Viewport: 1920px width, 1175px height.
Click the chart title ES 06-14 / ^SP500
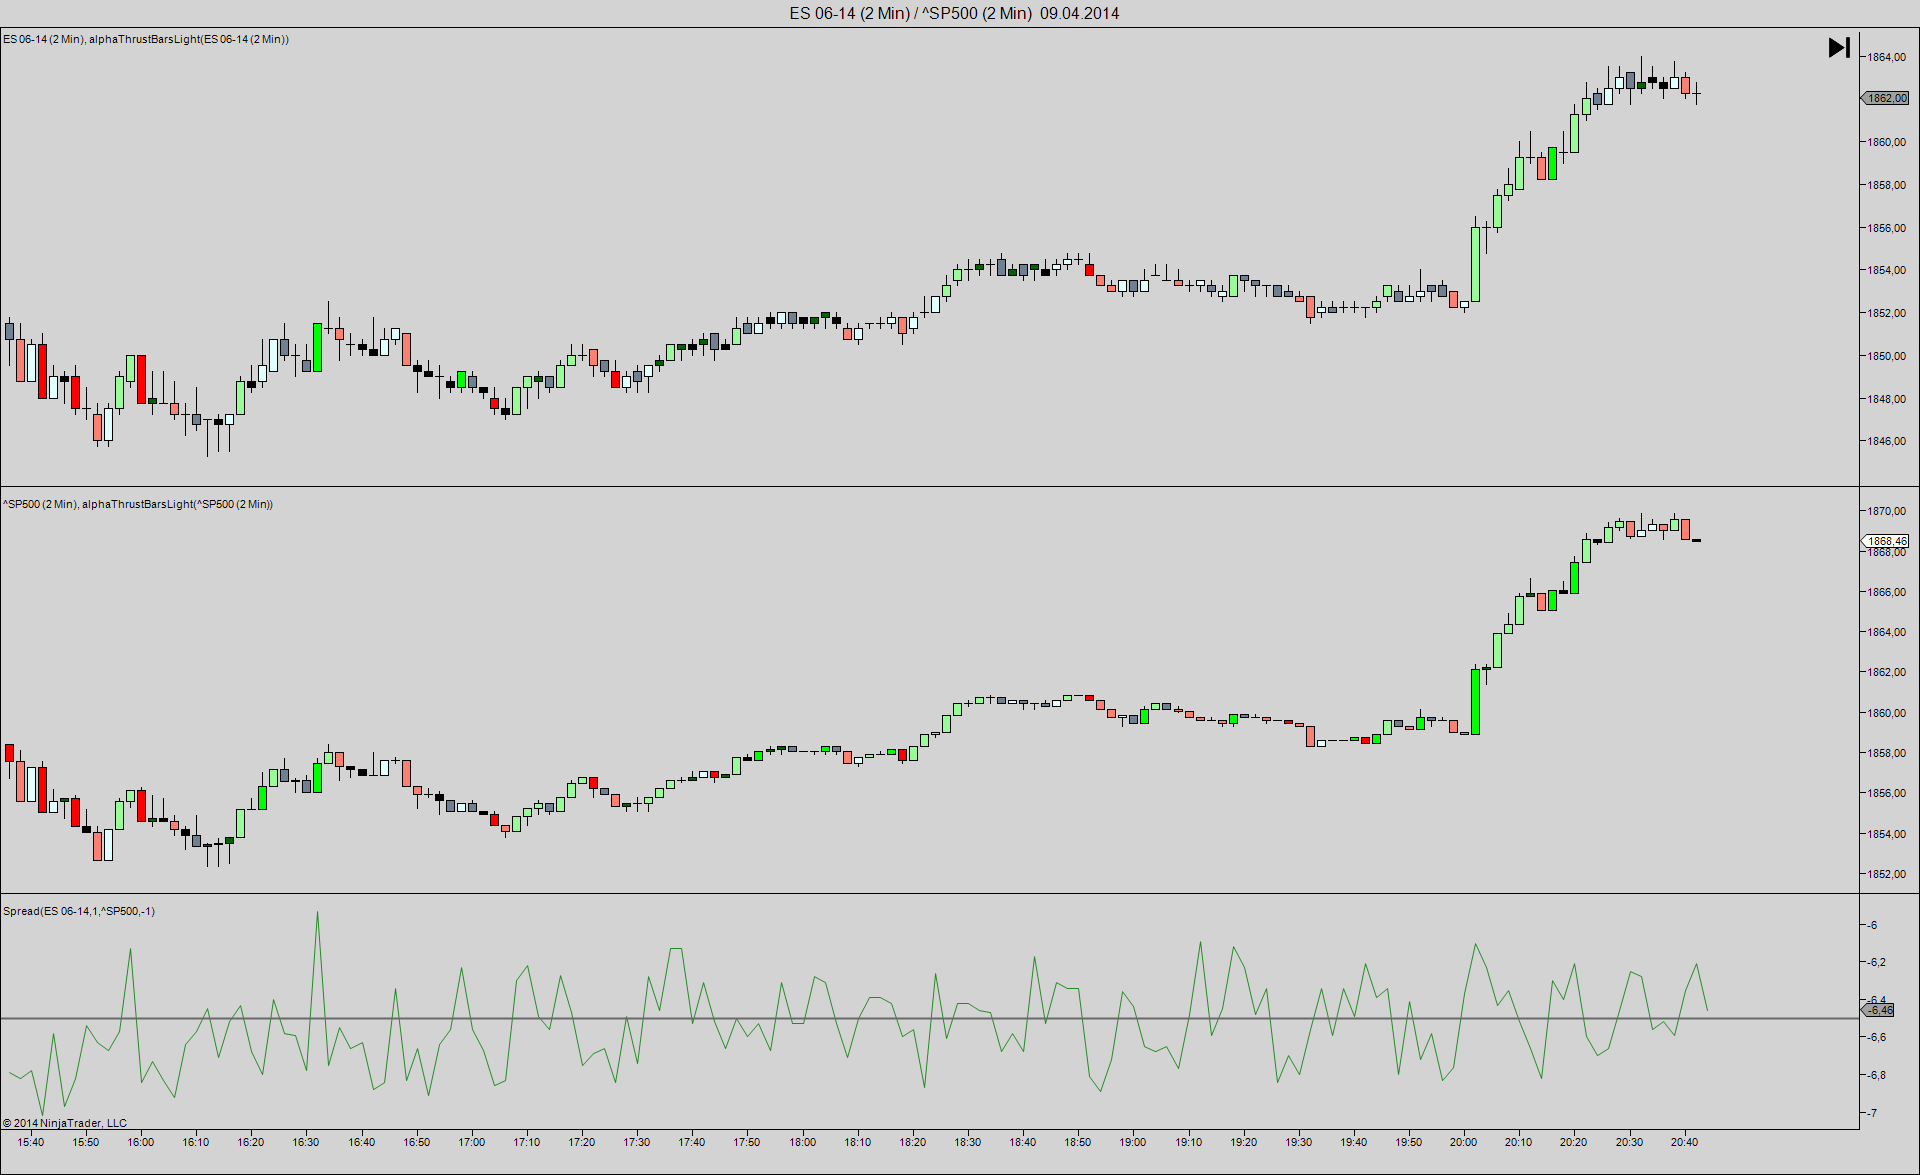coord(954,13)
